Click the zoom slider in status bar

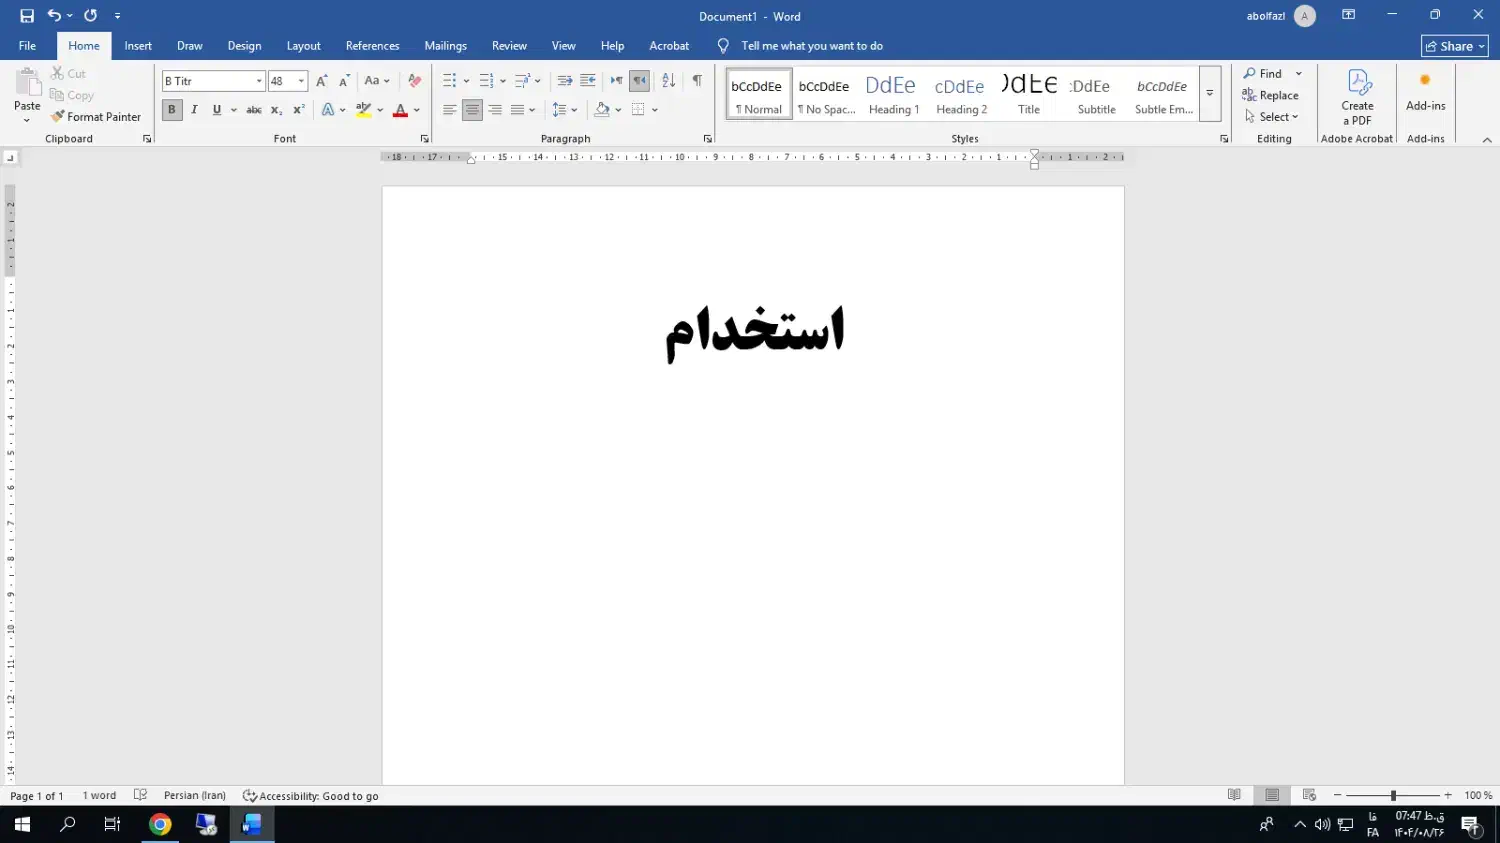coord(1393,796)
